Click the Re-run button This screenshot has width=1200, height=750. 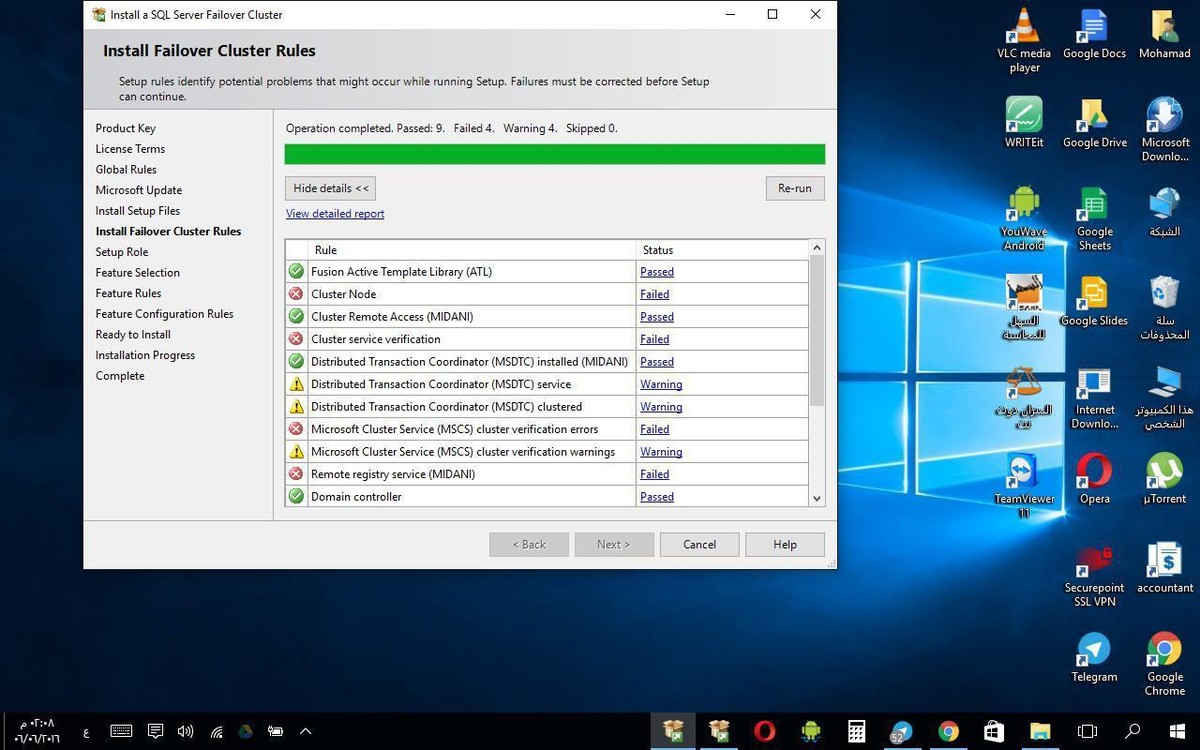point(795,188)
